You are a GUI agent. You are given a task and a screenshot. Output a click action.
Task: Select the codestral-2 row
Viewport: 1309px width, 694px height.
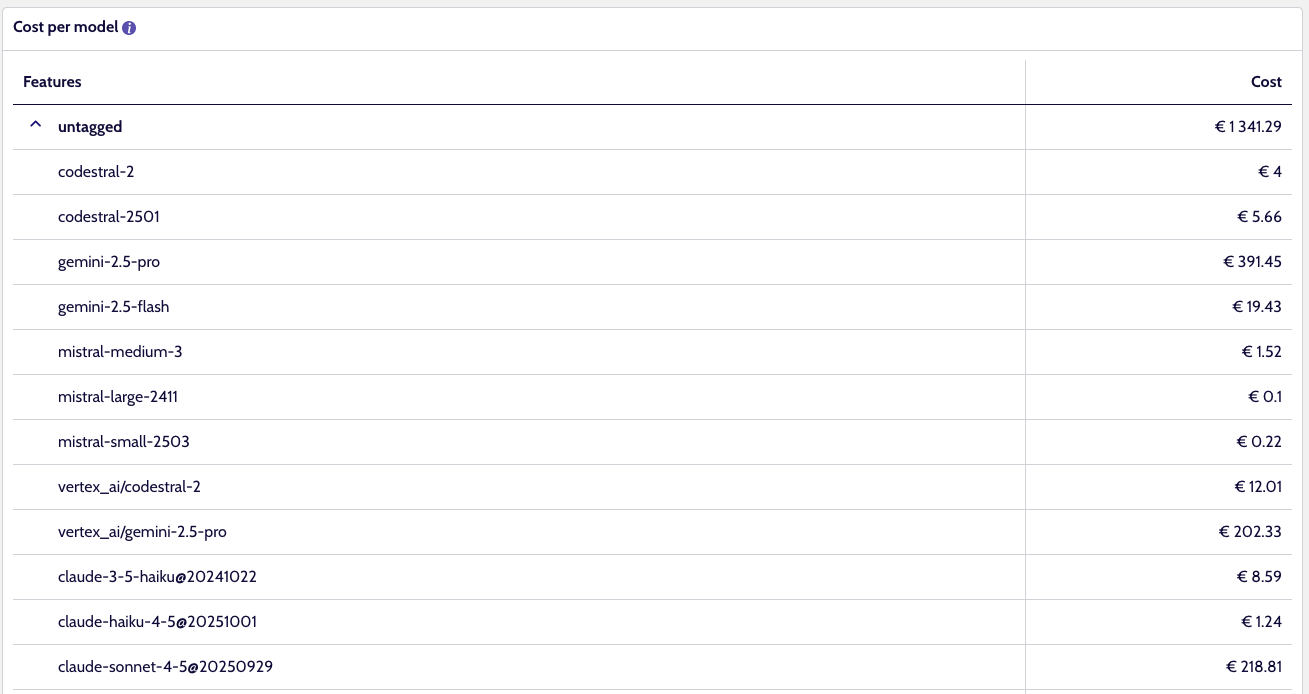653,172
